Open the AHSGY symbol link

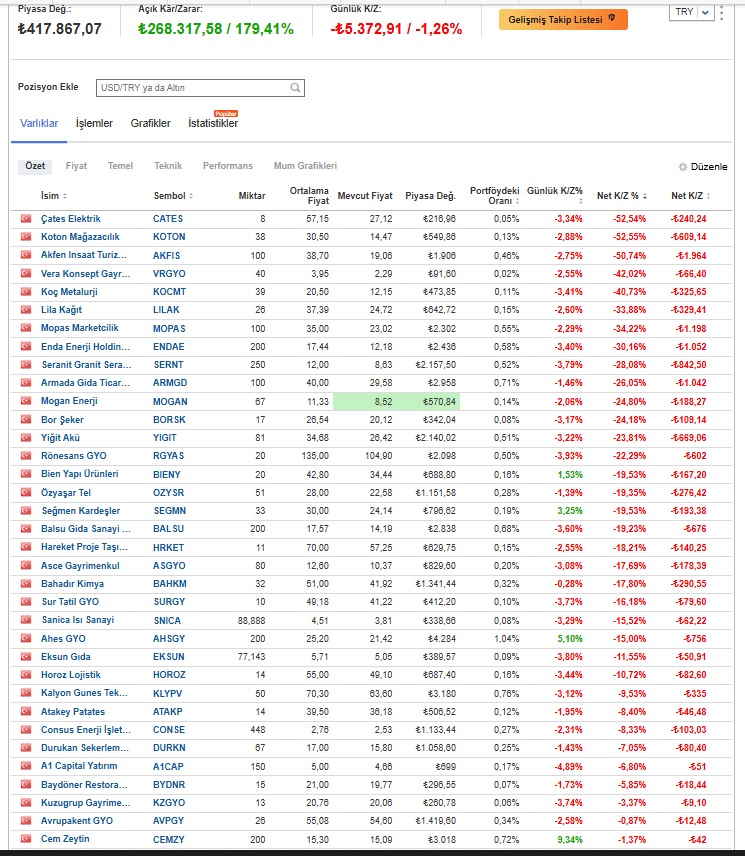169,639
